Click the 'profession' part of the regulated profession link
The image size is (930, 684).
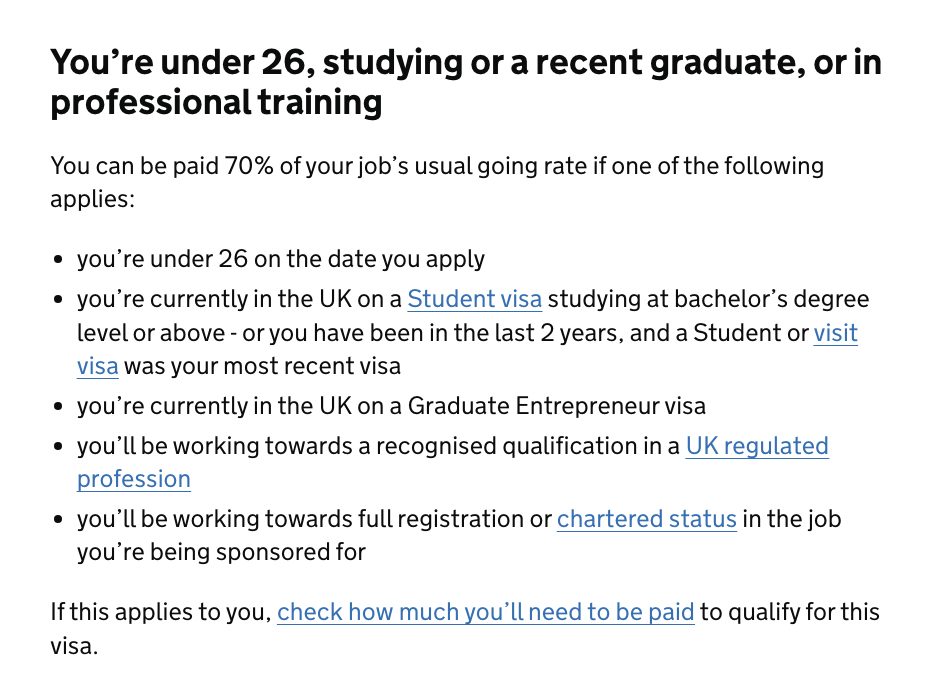pyautogui.click(x=133, y=479)
